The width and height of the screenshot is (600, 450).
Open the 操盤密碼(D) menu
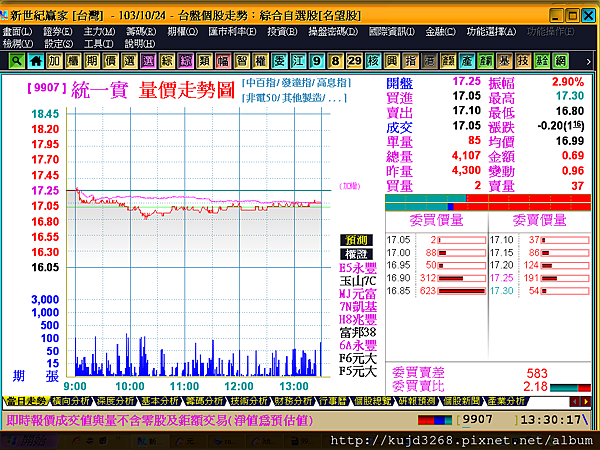[x=333, y=32]
